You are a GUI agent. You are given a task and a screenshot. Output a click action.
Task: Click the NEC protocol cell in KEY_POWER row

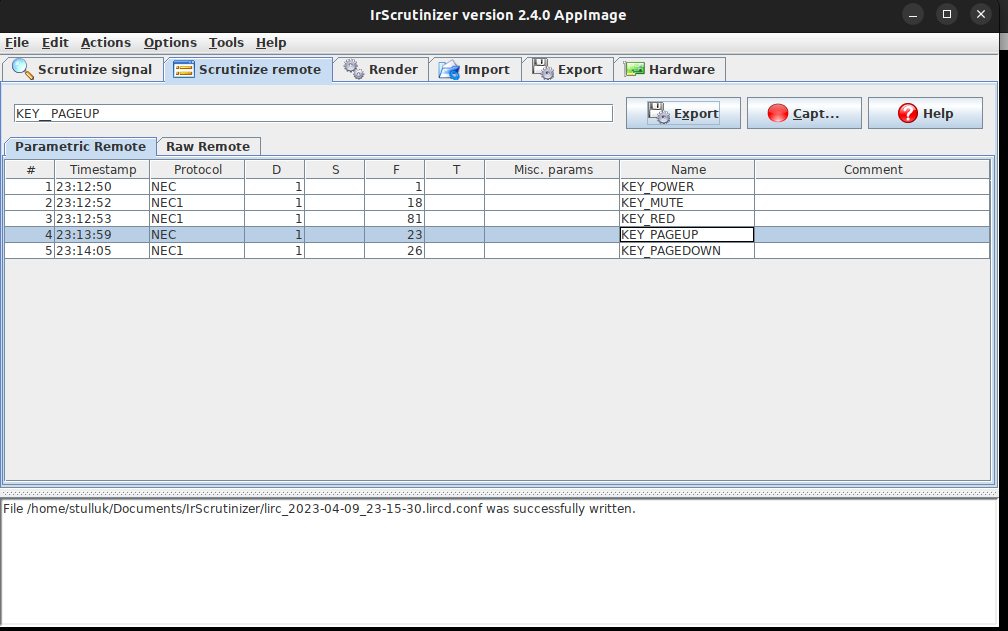[197, 186]
